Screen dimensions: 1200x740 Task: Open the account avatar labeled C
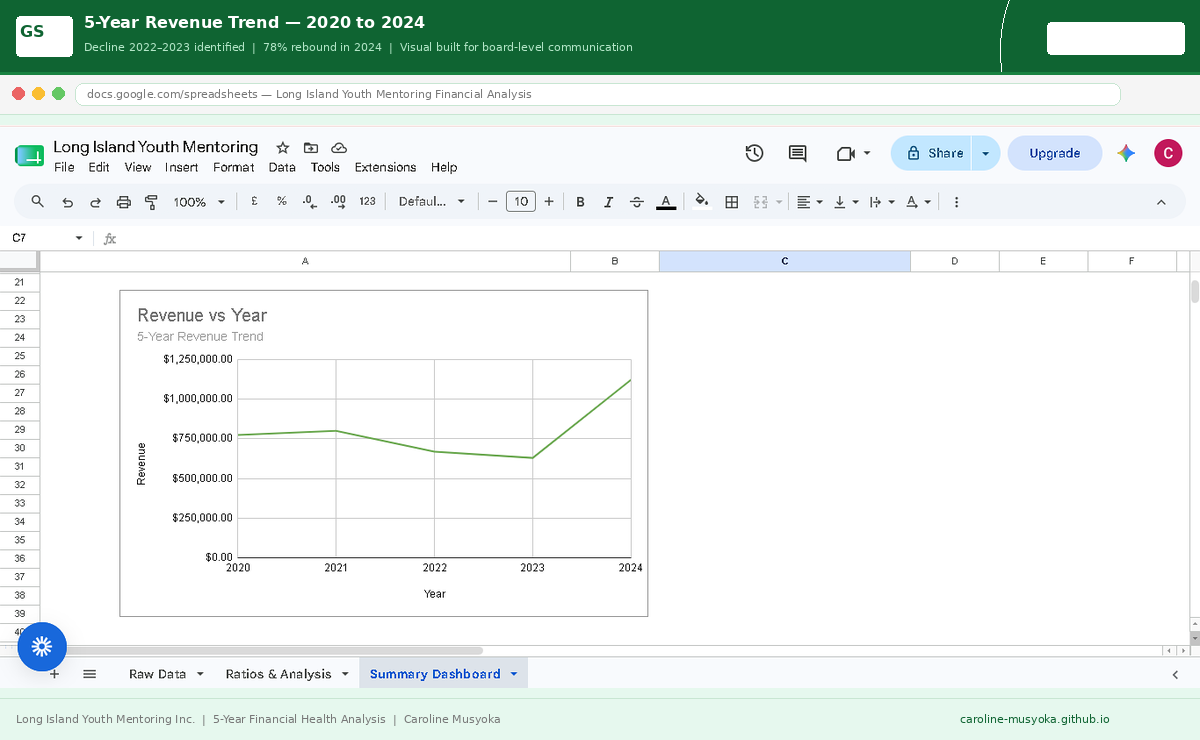coord(1168,153)
